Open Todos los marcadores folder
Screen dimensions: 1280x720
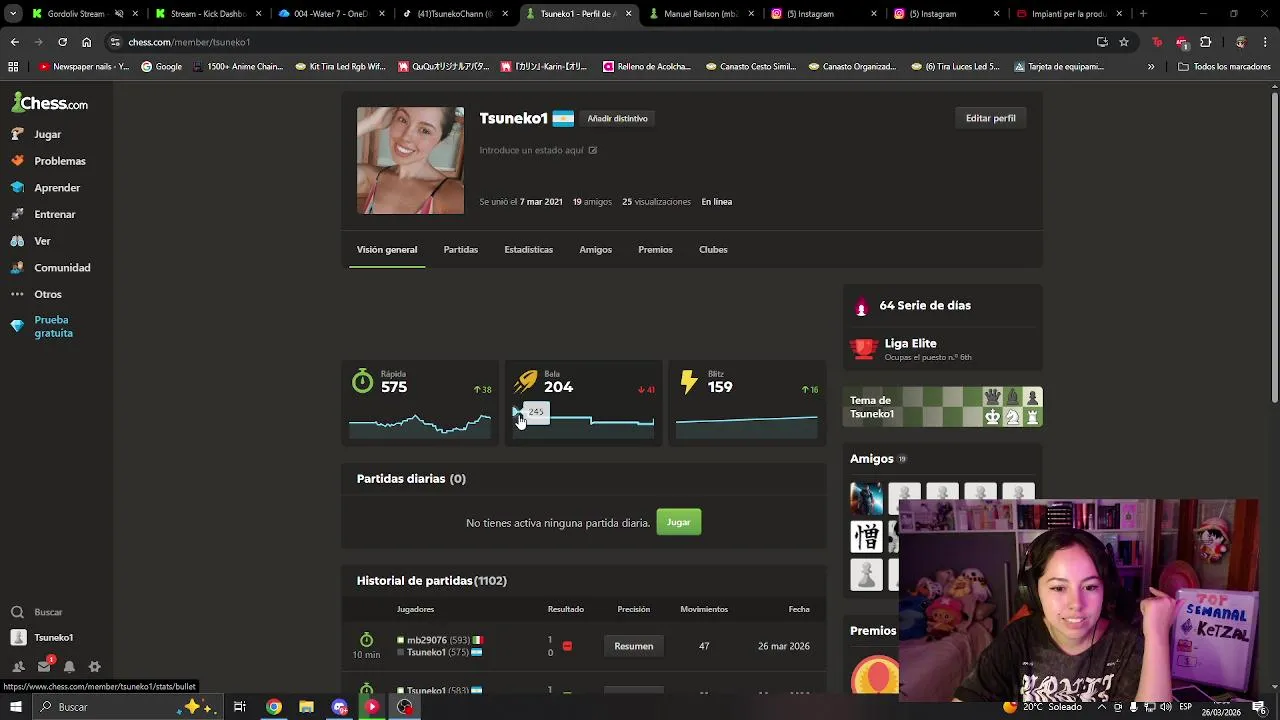1225,67
